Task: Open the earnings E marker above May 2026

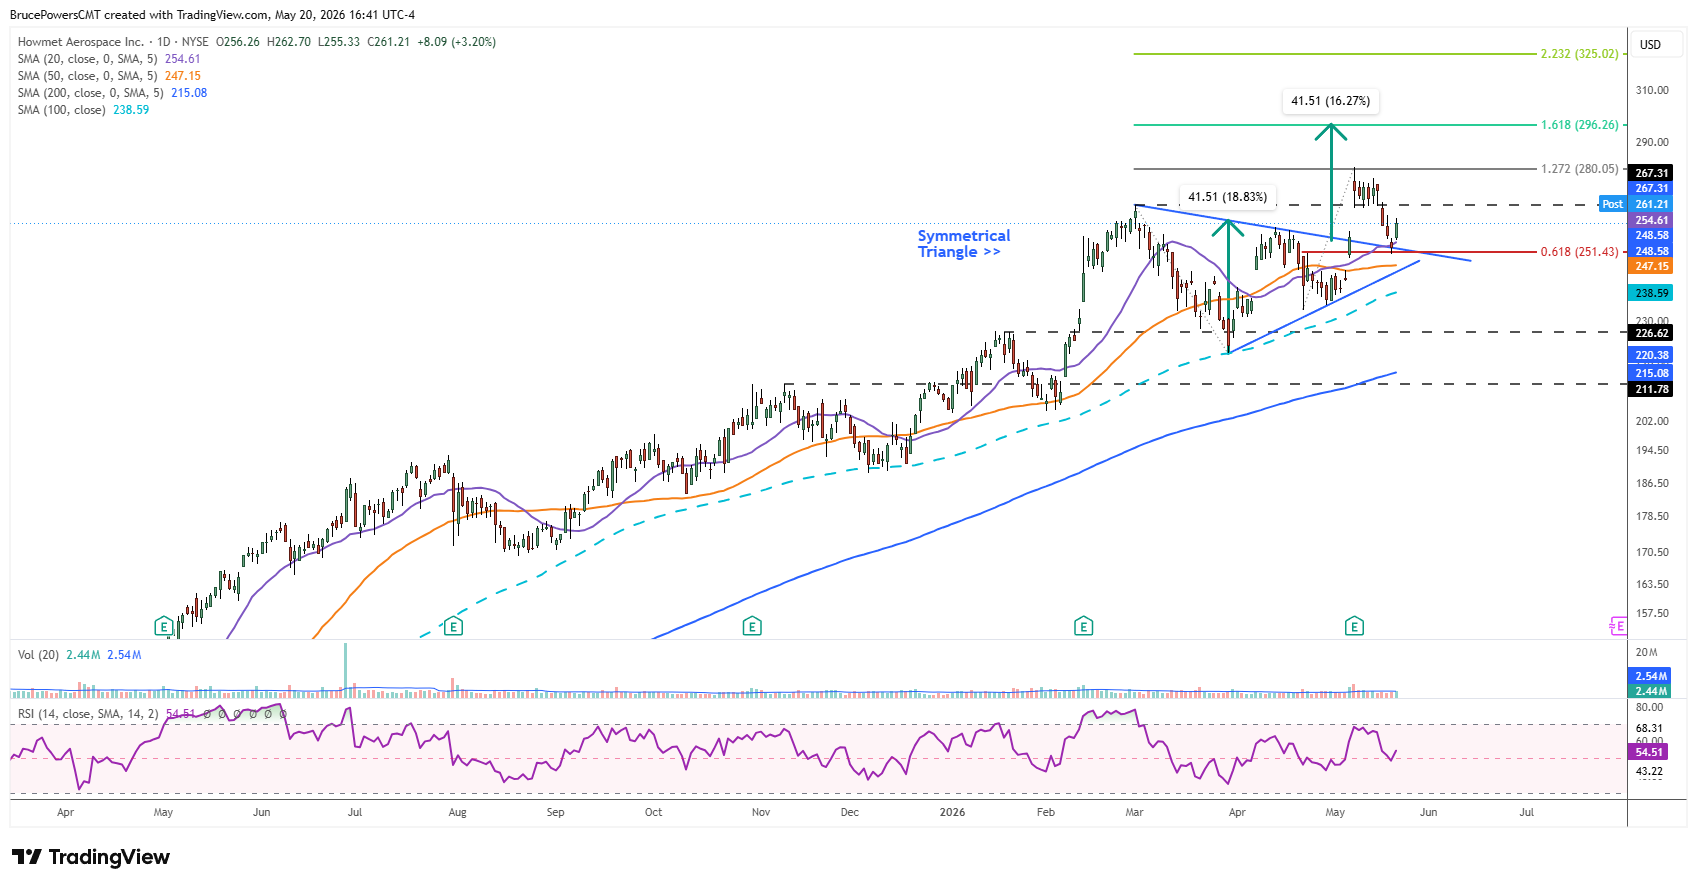Action: (x=1354, y=627)
